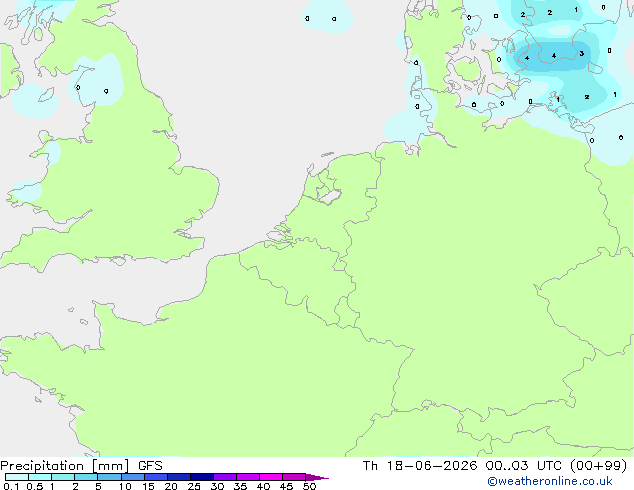Select the 1–2 mm legend swatch
The width and height of the screenshot is (634, 490).
(63, 477)
